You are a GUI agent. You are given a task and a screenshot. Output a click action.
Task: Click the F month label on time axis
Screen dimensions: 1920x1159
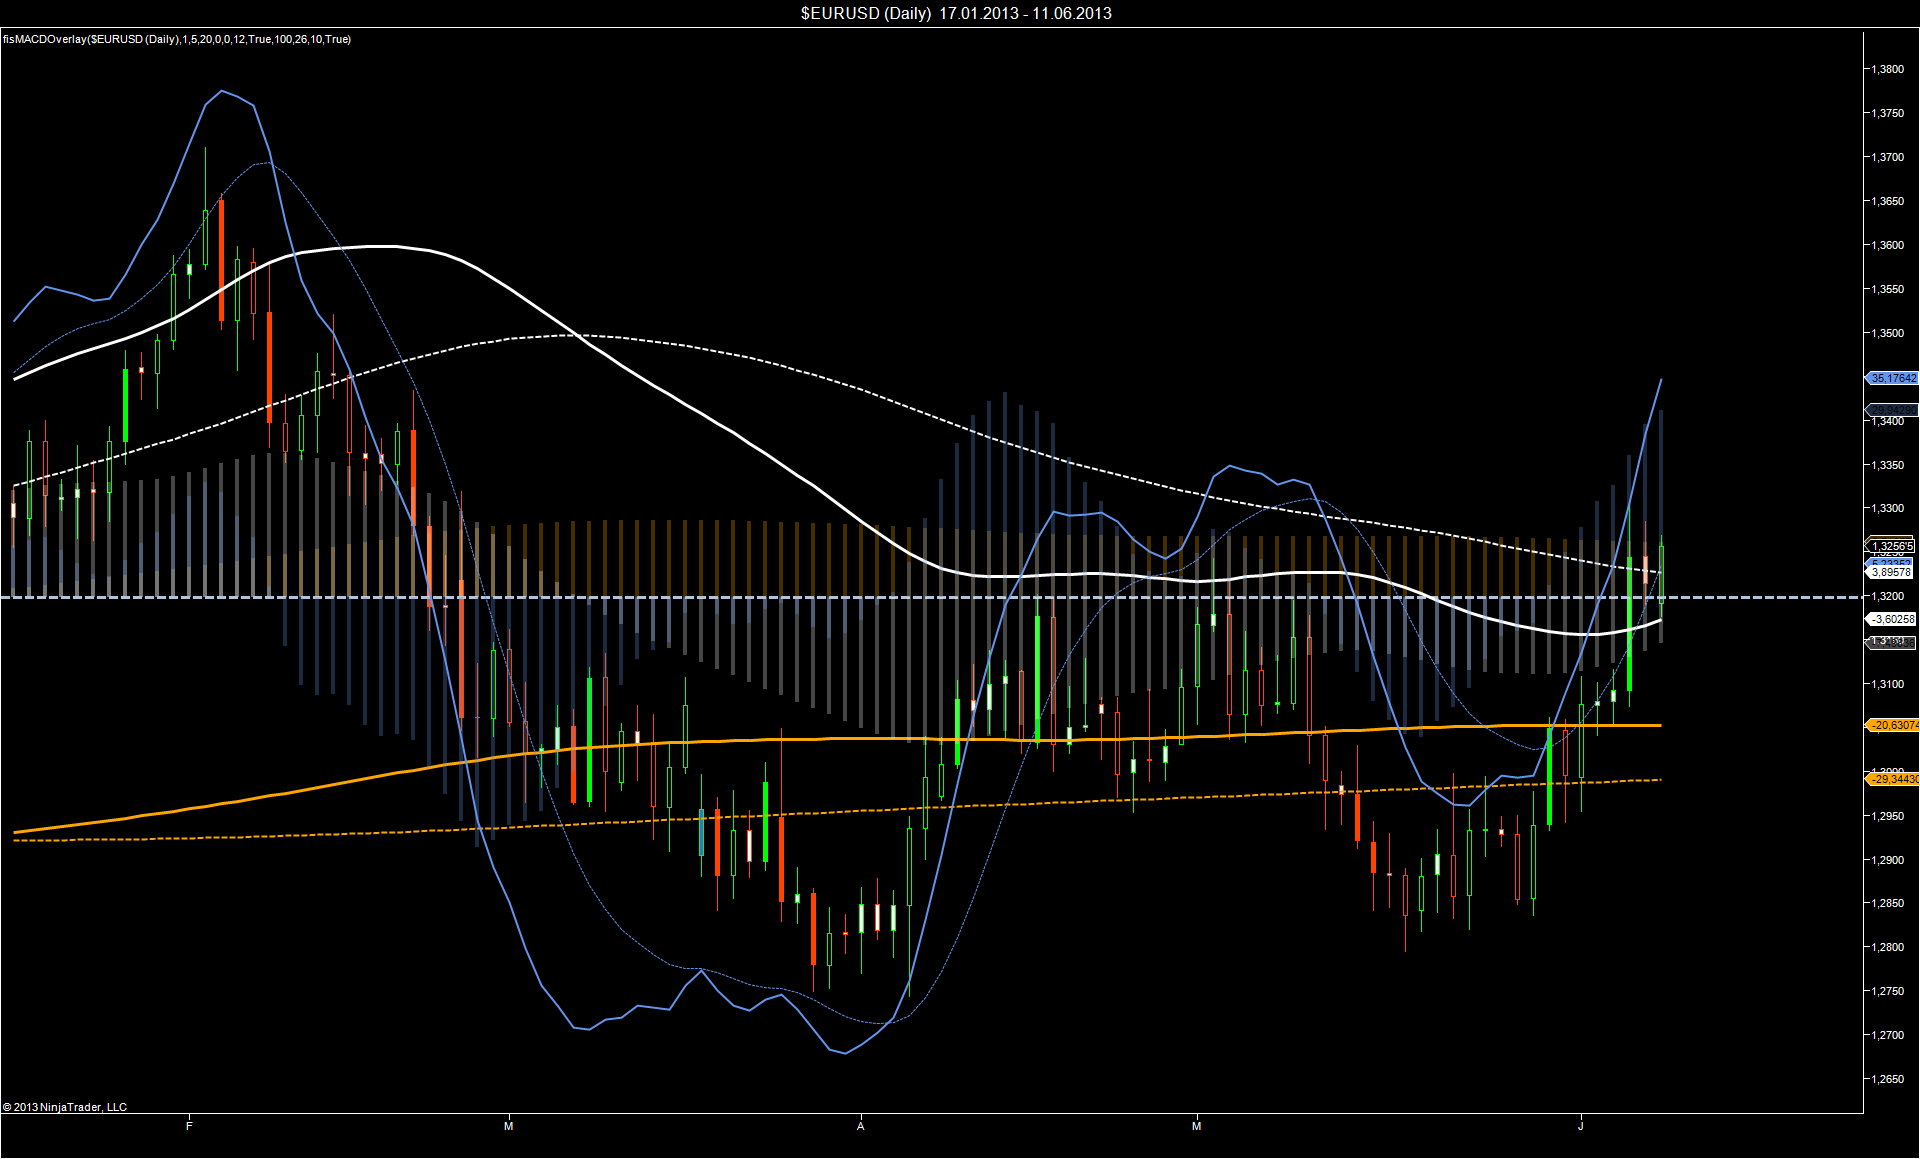click(x=189, y=1126)
